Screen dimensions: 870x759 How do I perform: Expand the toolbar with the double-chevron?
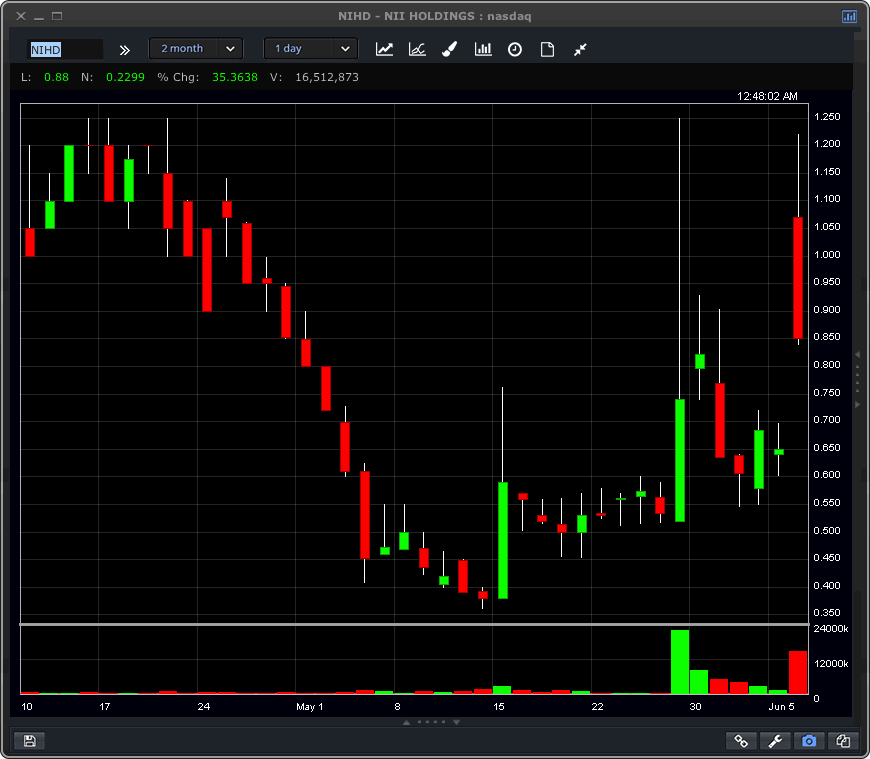[x=124, y=49]
